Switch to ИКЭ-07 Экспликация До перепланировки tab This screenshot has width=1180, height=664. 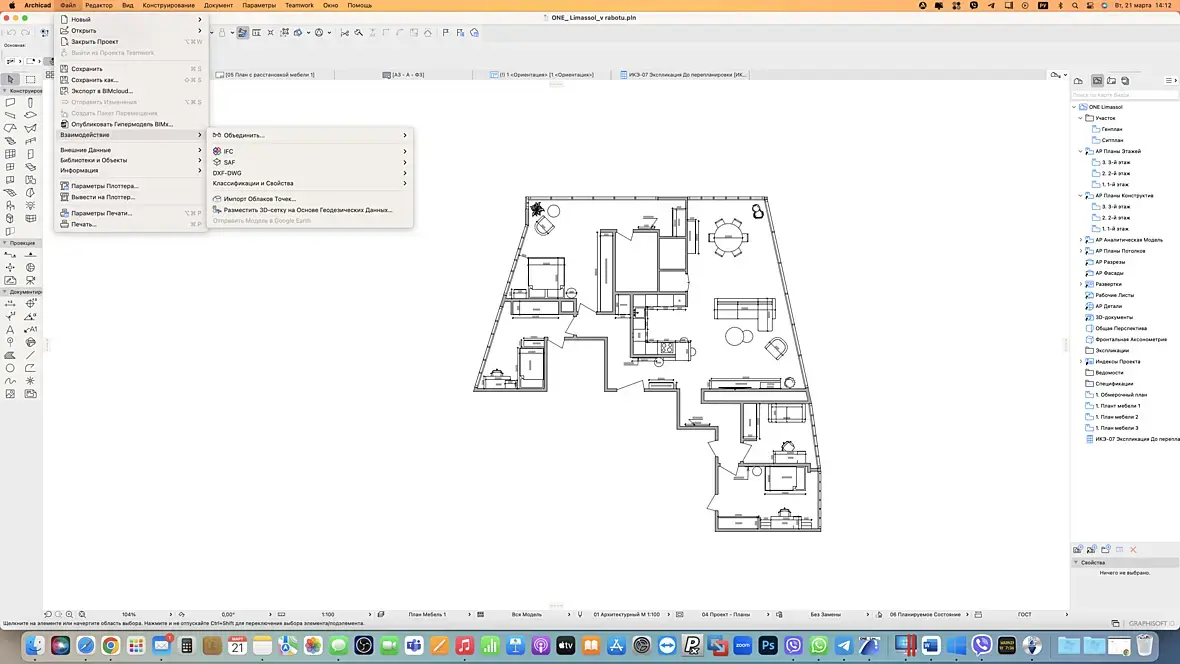683,75
